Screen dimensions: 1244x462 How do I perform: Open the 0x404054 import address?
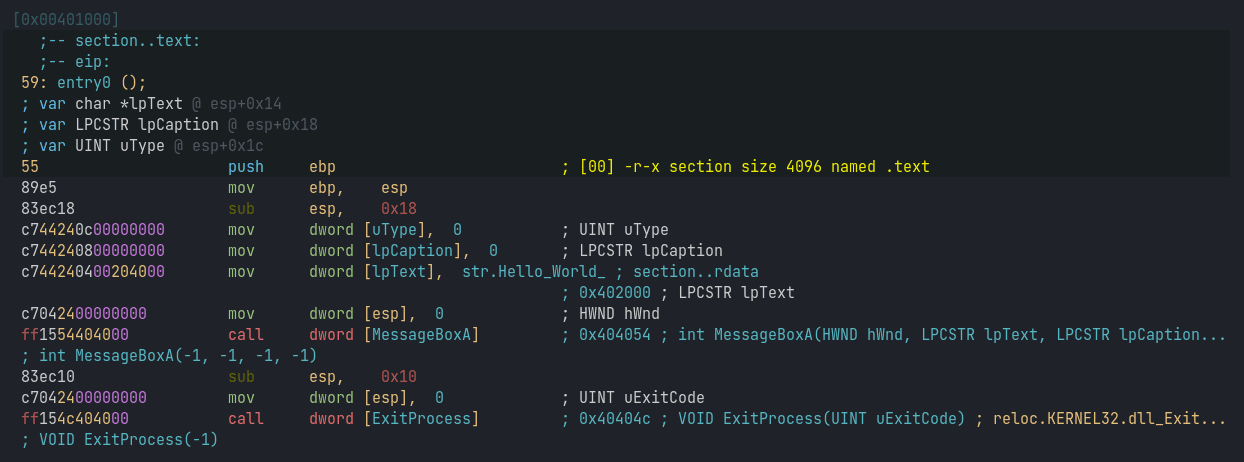coord(615,334)
